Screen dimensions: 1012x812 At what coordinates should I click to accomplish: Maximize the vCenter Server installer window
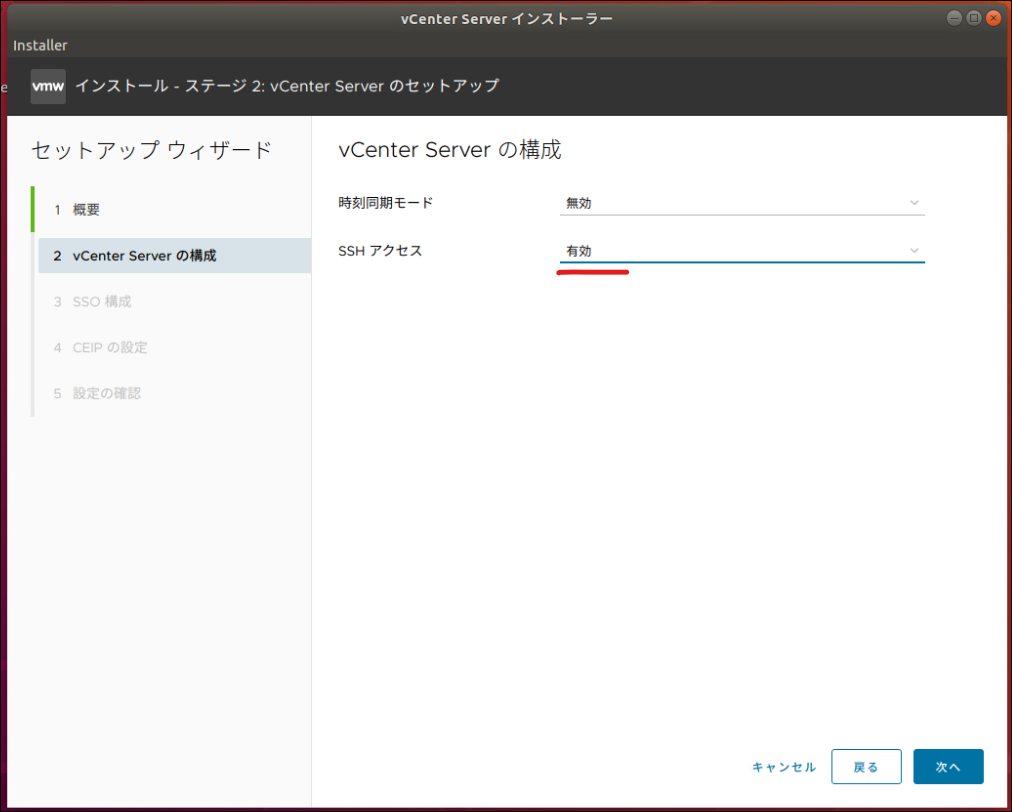tap(974, 18)
